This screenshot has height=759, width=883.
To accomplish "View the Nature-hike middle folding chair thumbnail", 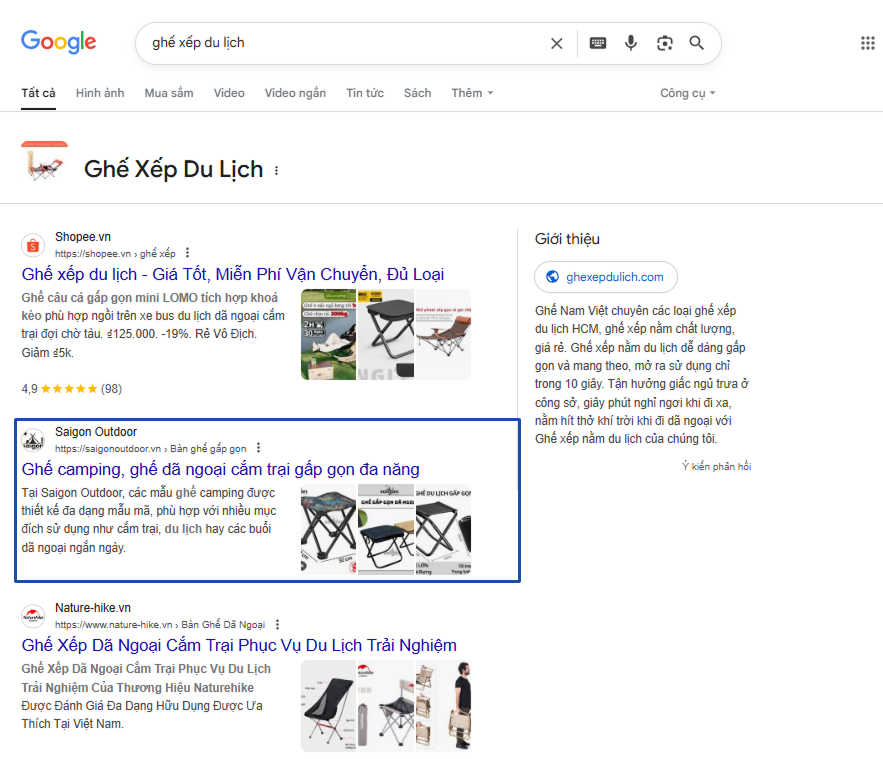I will coord(386,706).
